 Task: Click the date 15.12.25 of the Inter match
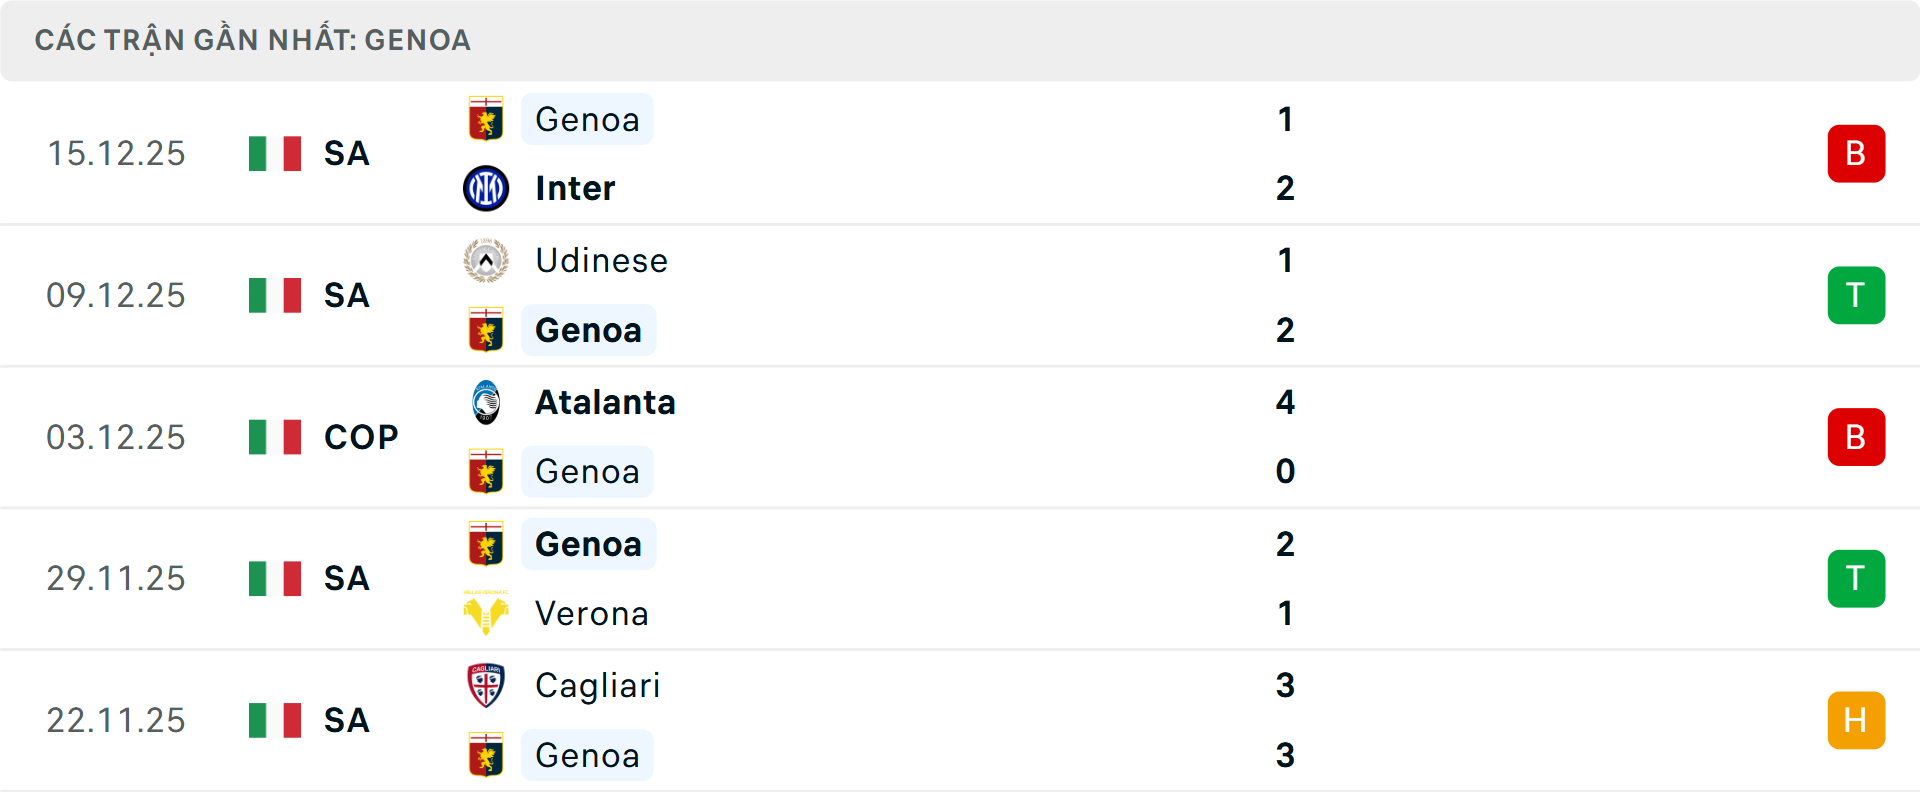pos(116,153)
